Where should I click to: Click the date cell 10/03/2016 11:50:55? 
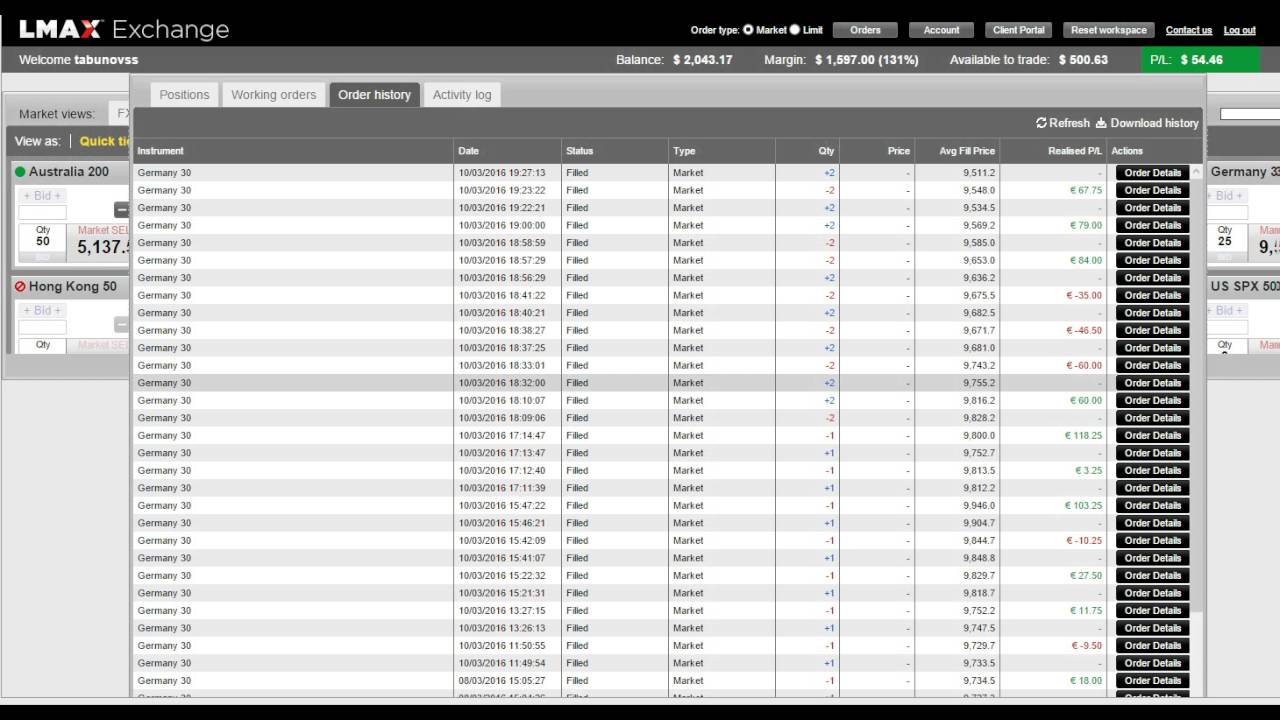pyautogui.click(x=502, y=645)
